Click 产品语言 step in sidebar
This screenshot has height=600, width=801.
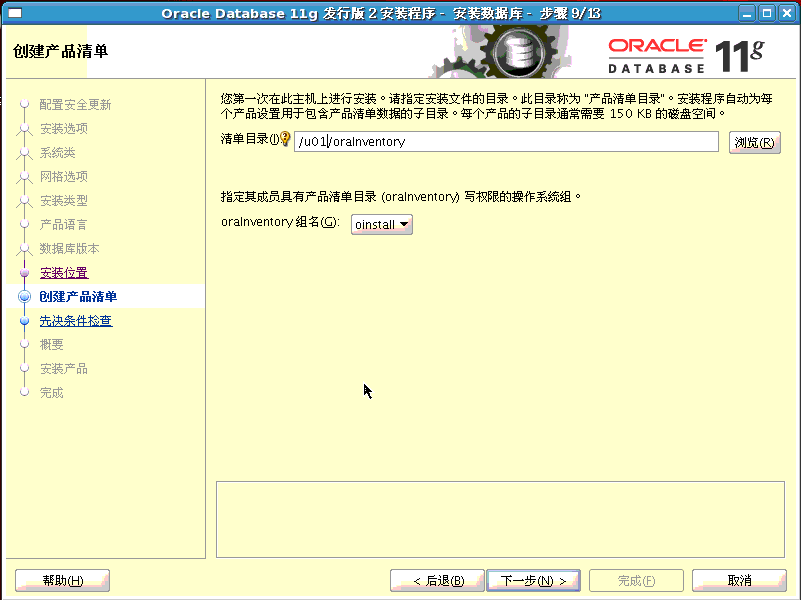point(64,225)
